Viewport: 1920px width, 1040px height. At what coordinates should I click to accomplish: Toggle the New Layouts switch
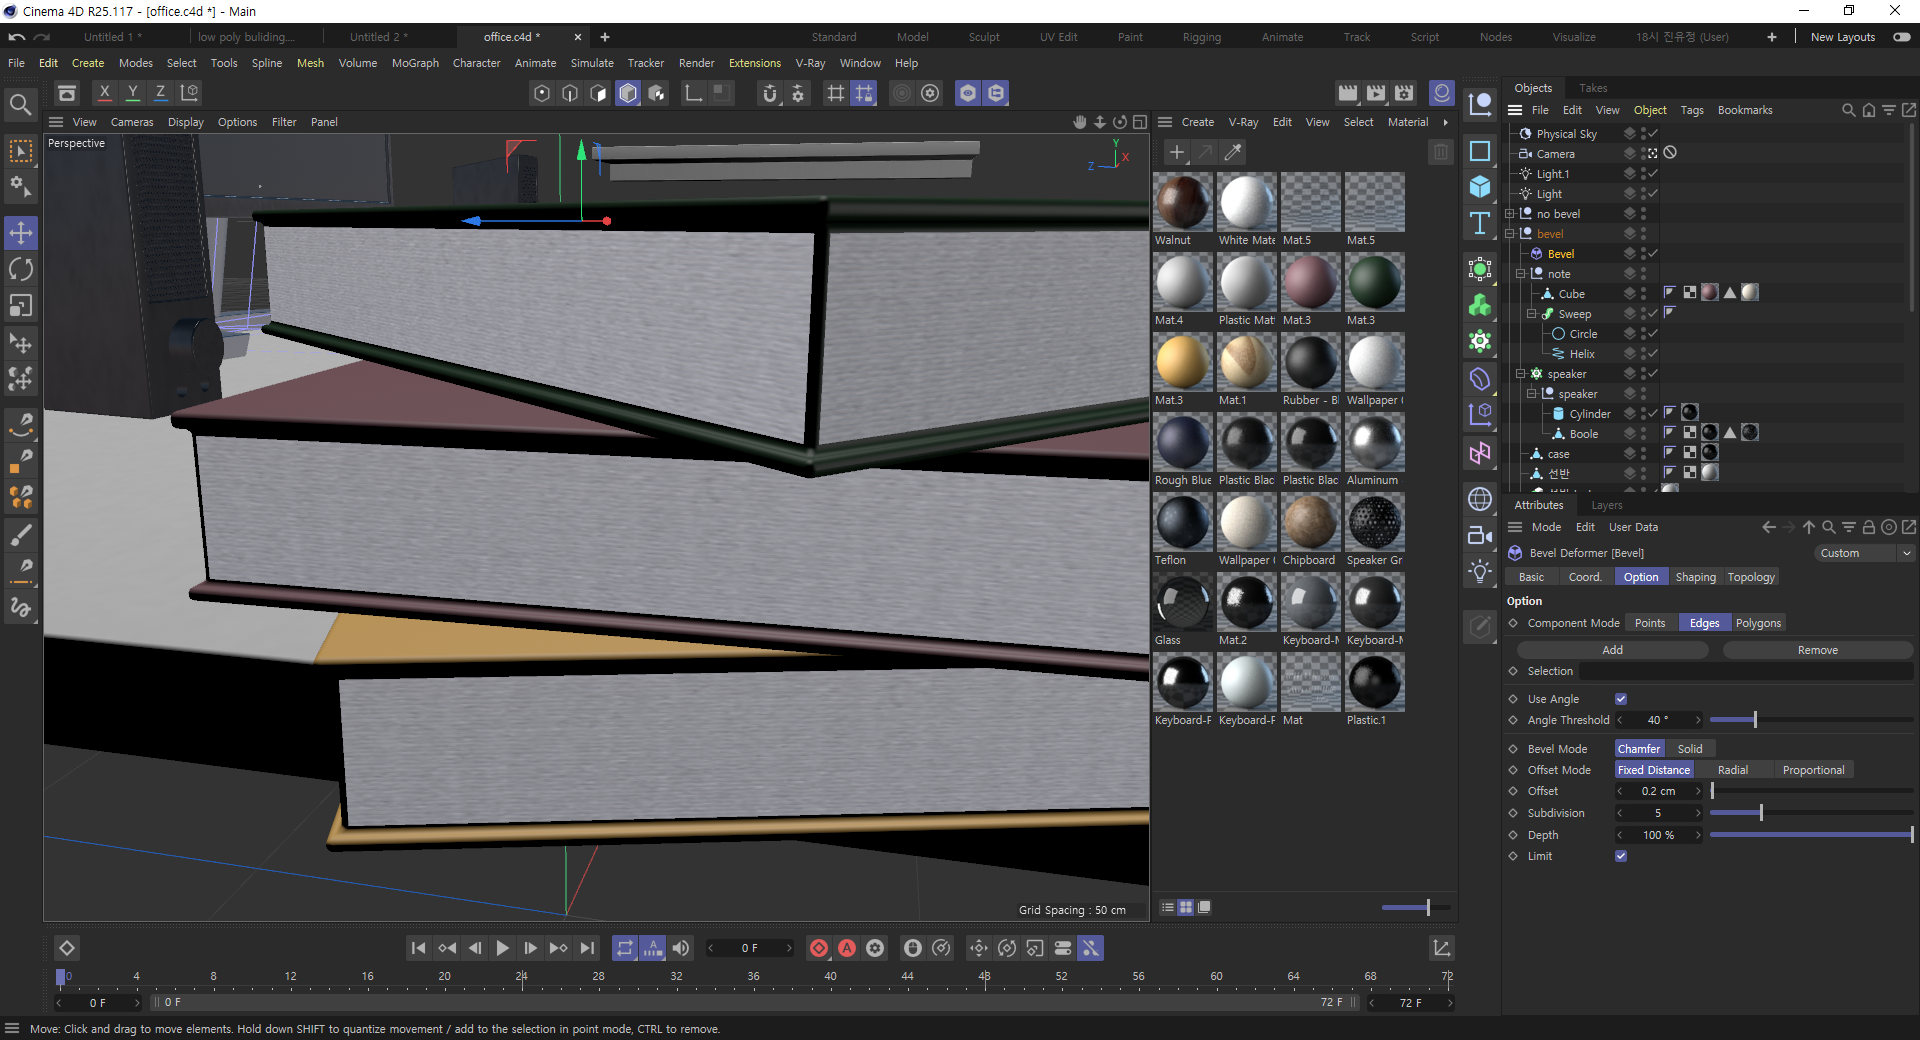(x=1902, y=37)
